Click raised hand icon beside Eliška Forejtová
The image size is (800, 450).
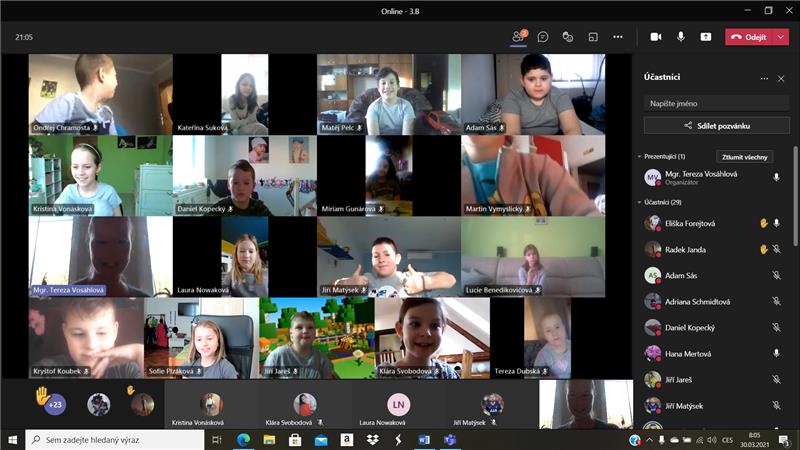point(764,223)
